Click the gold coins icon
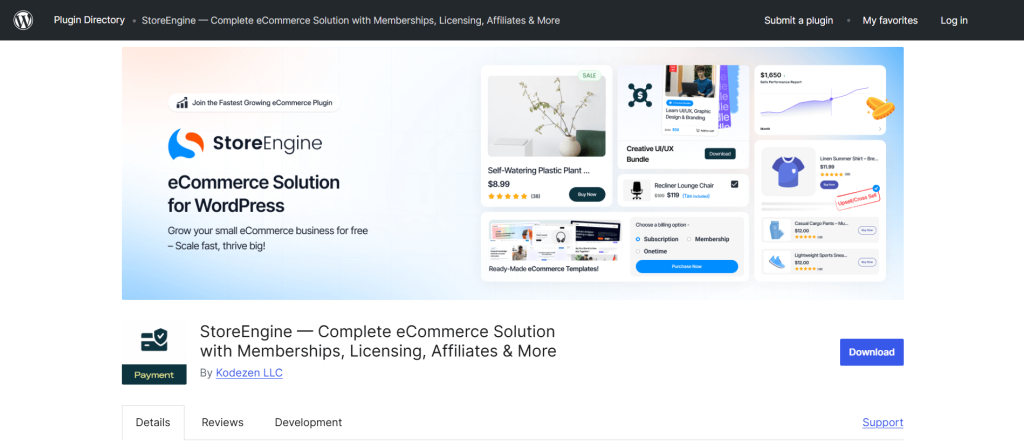The image size is (1024, 445). (x=879, y=108)
